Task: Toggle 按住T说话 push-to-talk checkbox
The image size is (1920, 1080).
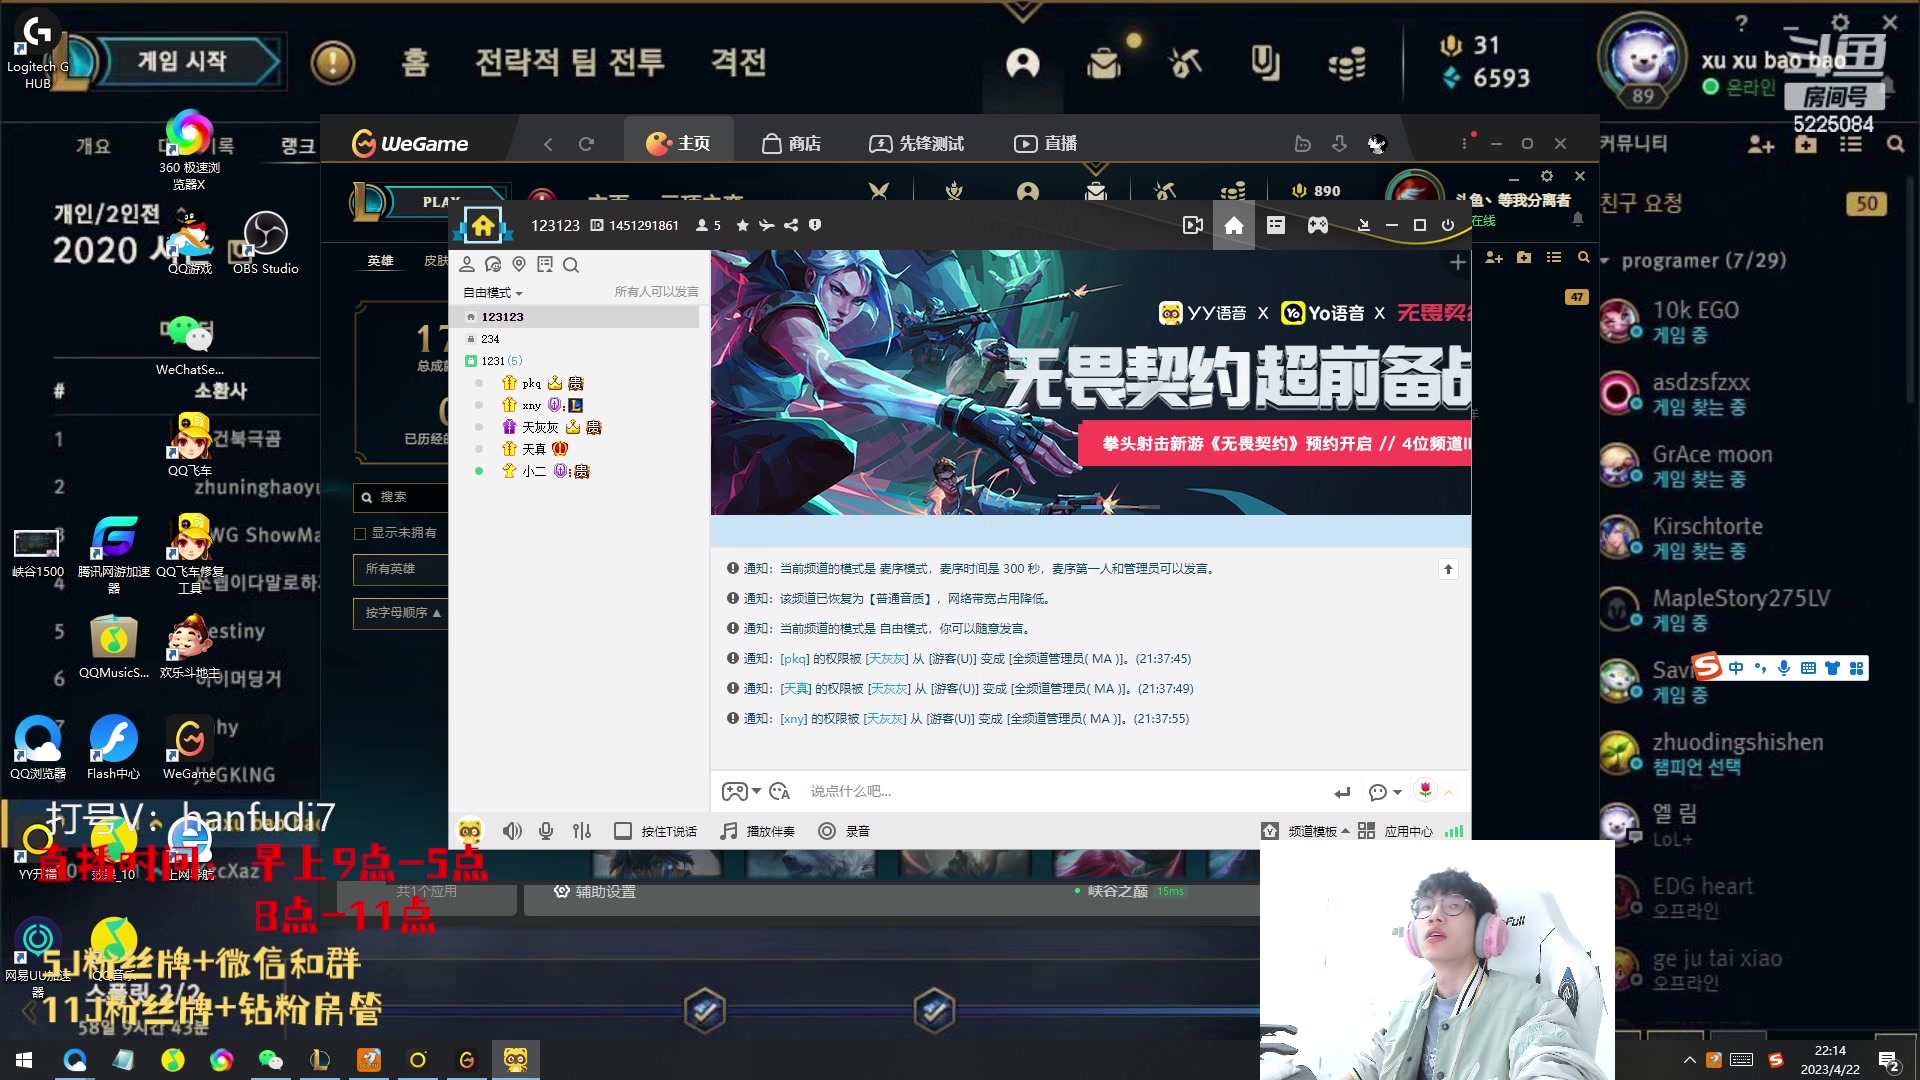Action: (x=623, y=831)
